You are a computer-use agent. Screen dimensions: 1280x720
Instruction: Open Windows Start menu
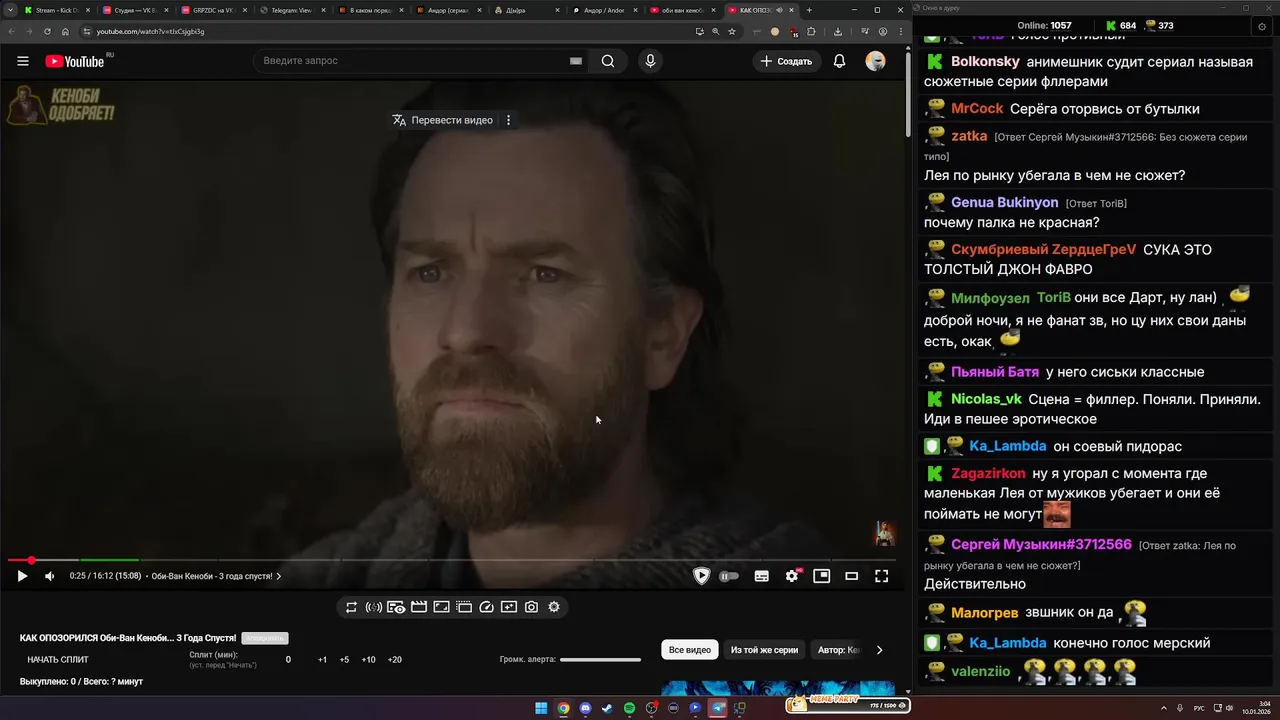[541, 708]
